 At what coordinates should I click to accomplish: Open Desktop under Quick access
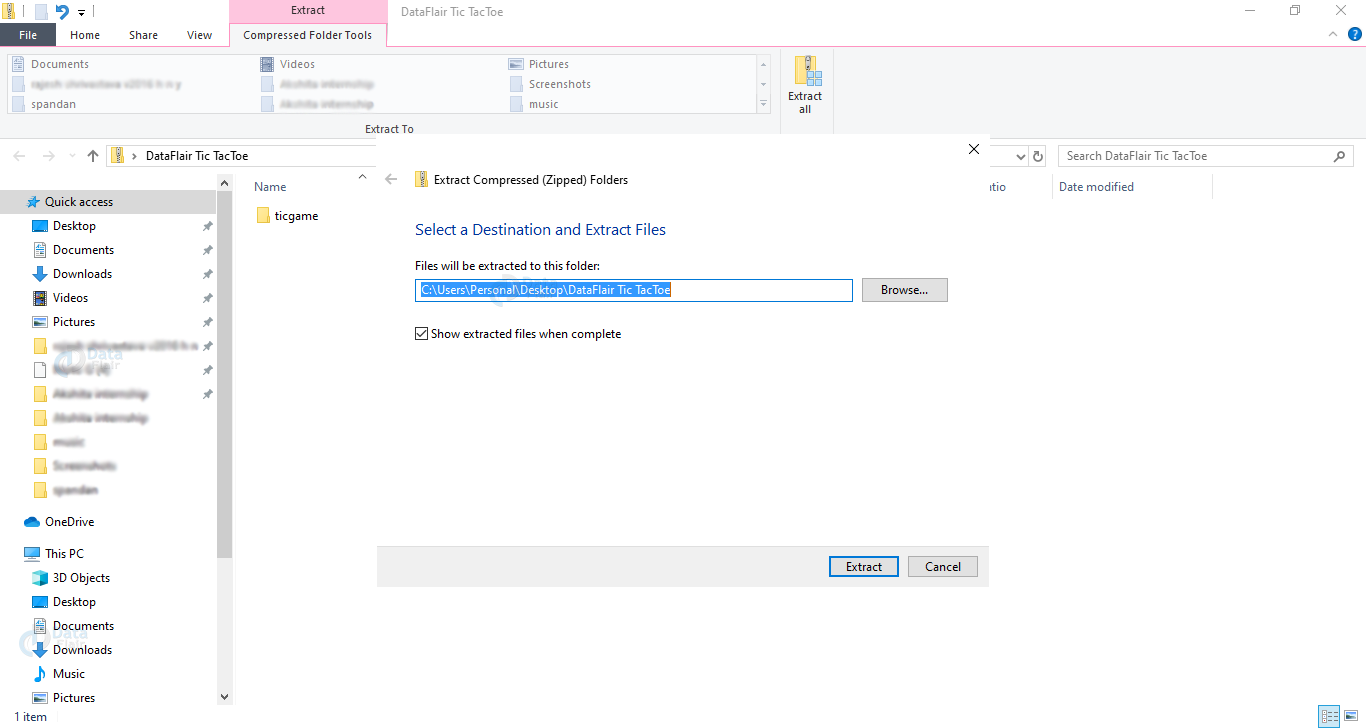point(75,226)
